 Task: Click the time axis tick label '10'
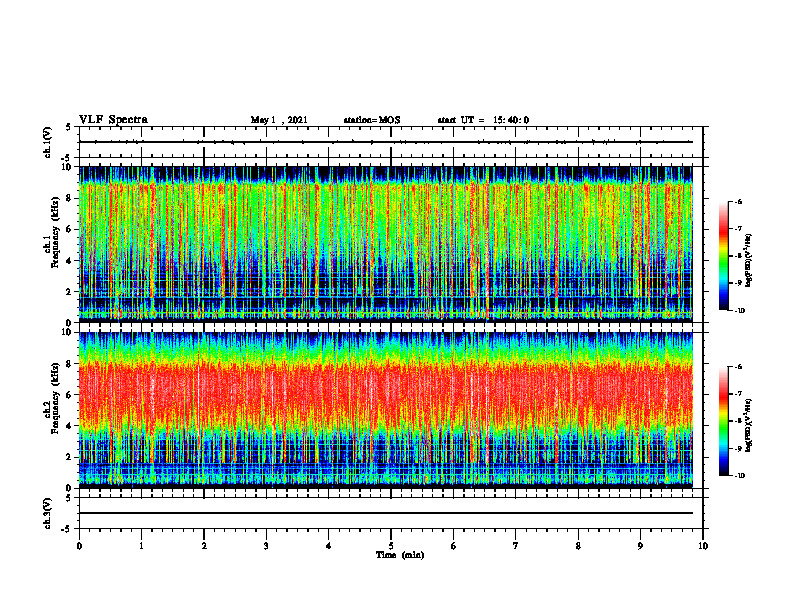point(703,546)
